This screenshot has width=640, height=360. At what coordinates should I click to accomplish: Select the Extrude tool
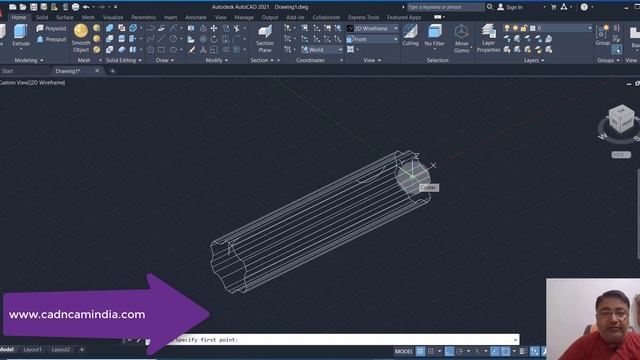(20, 35)
